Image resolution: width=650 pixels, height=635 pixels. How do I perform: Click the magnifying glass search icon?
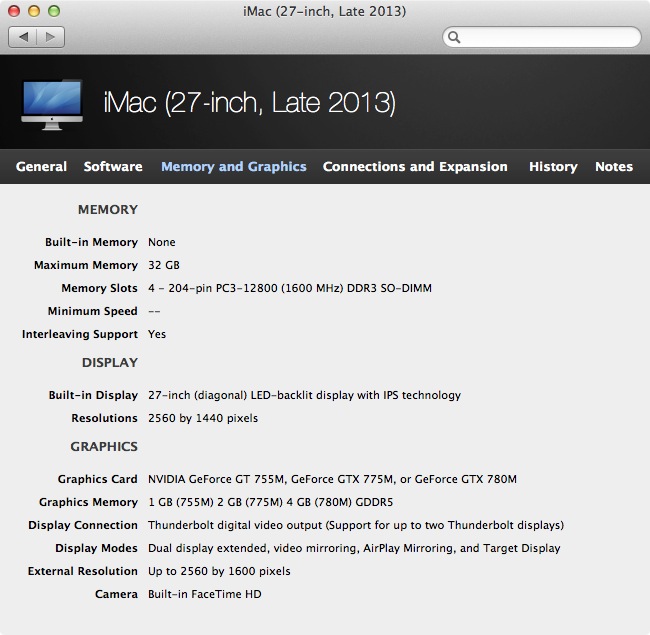[454, 37]
